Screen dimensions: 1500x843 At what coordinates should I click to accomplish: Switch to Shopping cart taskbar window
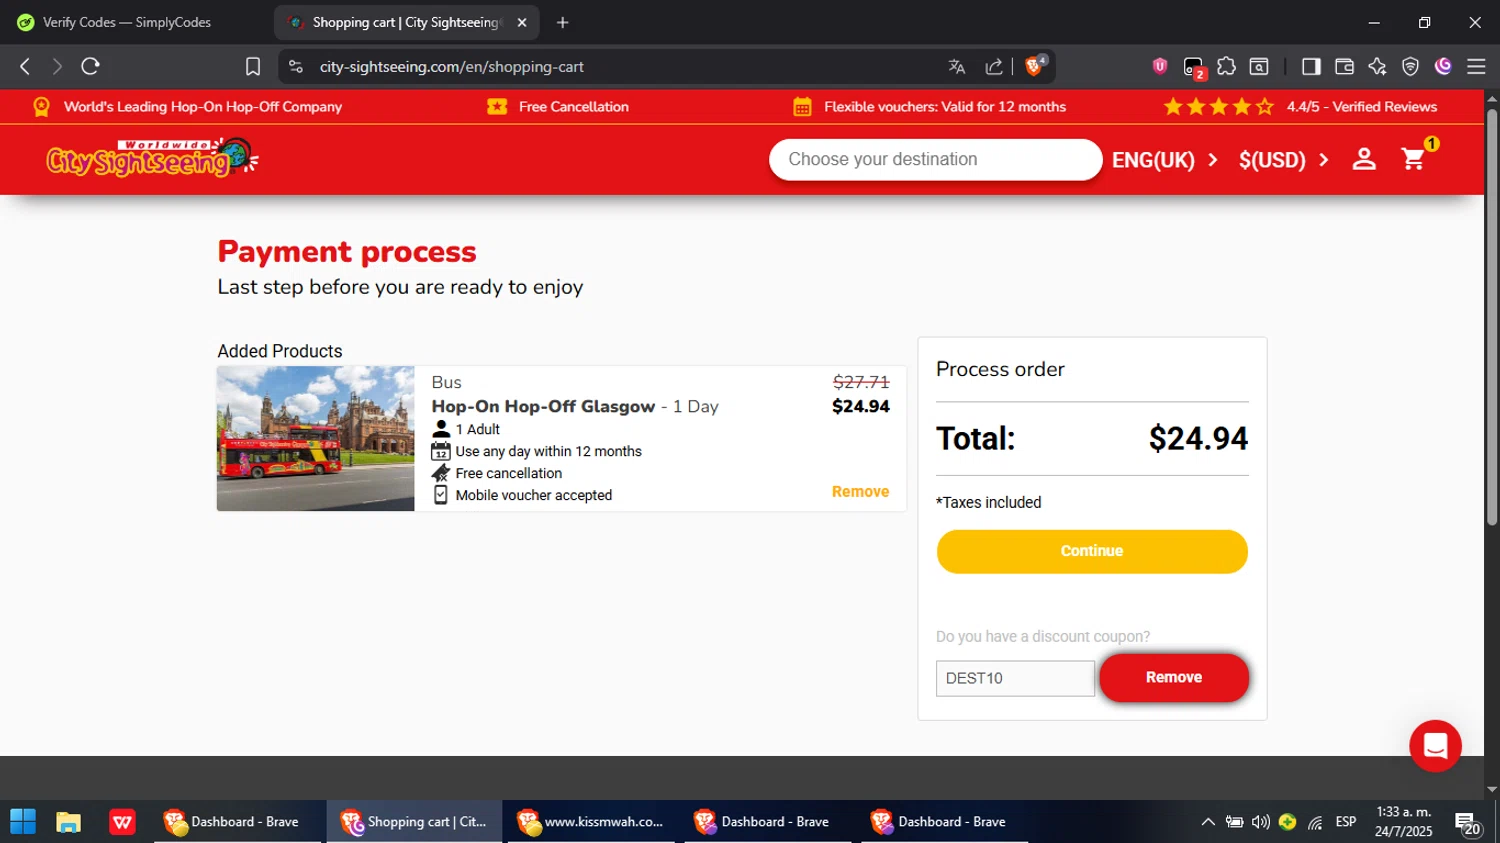414,822
